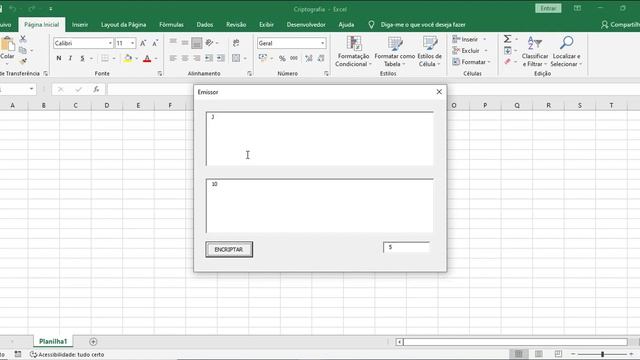Click the insert function fx icon
The image size is (640, 360).
click(96, 89)
